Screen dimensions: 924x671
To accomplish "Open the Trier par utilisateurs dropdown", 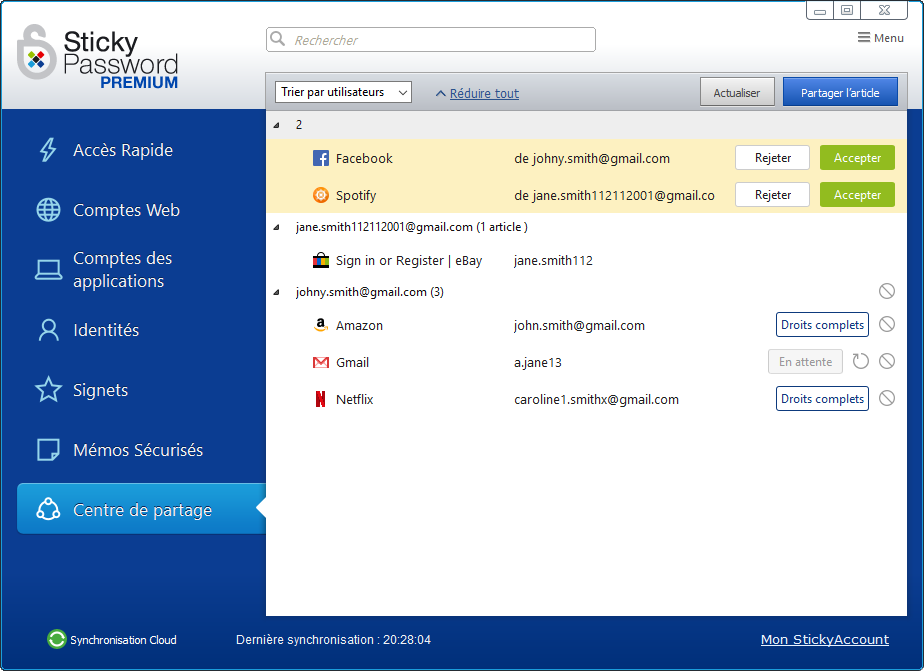I will pyautogui.click(x=343, y=92).
